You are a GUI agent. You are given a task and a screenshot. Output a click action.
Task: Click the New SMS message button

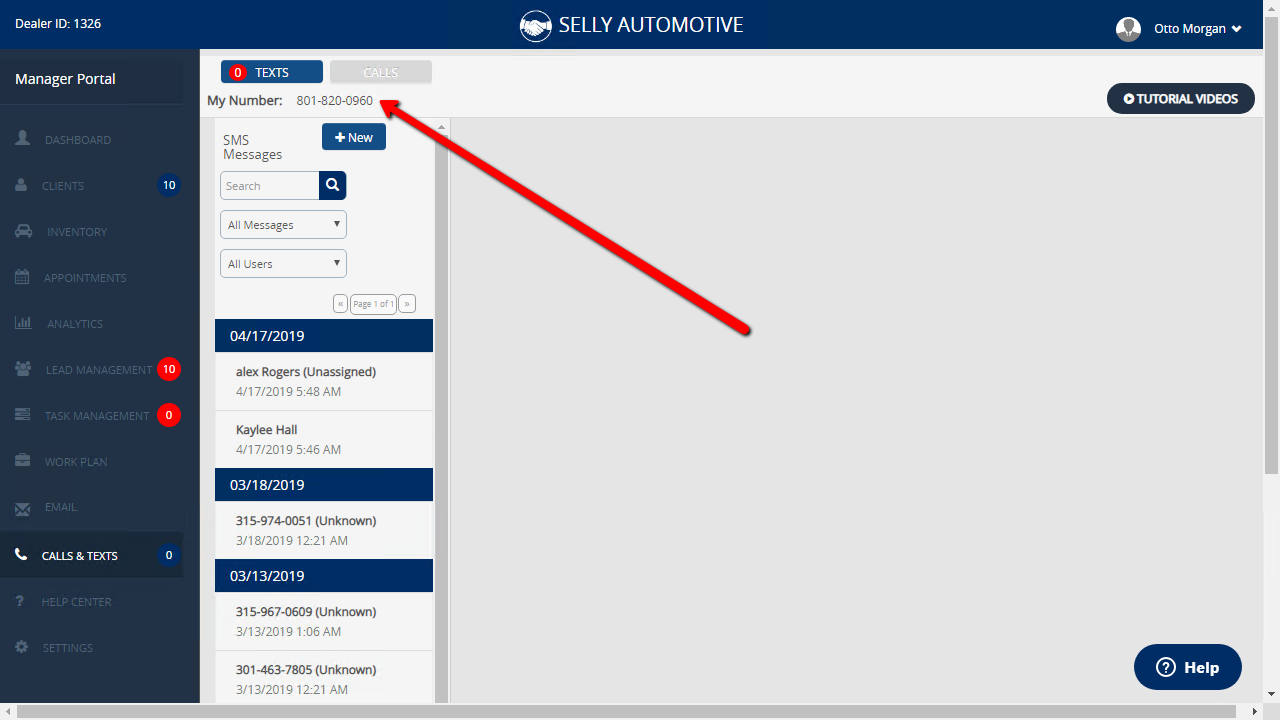point(353,136)
